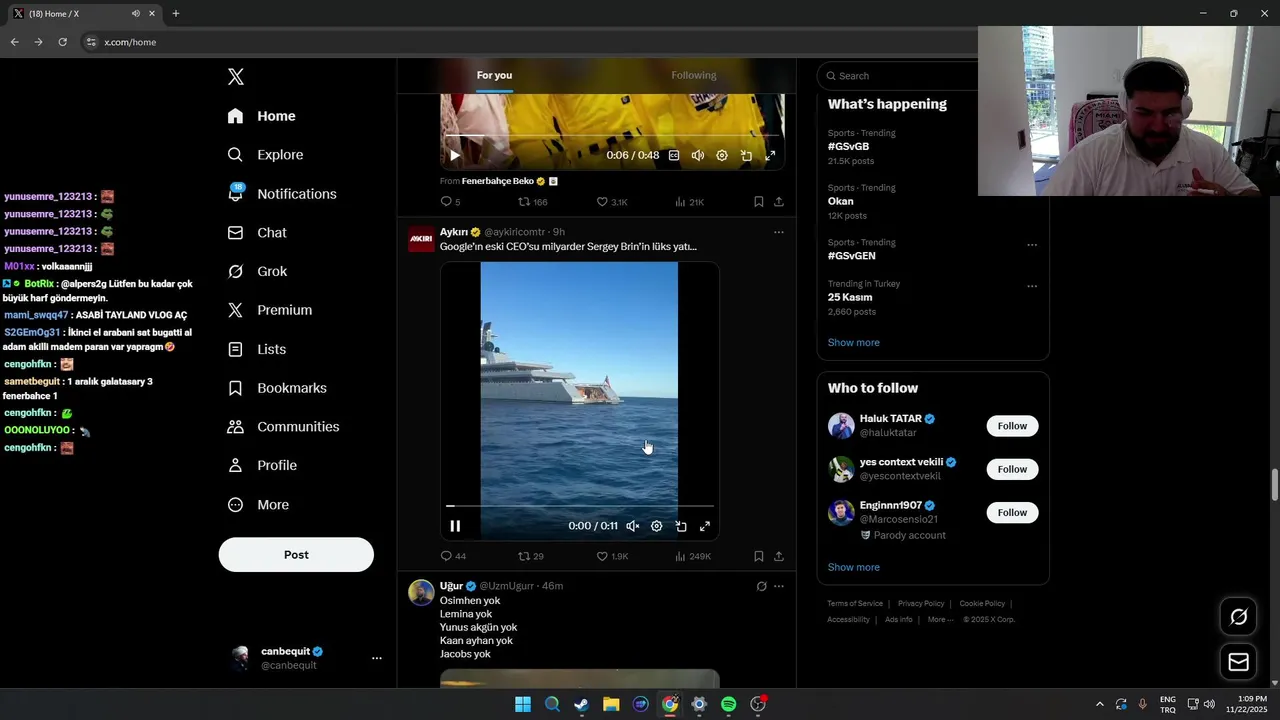Follow Haluk TATAR
Image resolution: width=1280 pixels, height=720 pixels.
(1012, 426)
